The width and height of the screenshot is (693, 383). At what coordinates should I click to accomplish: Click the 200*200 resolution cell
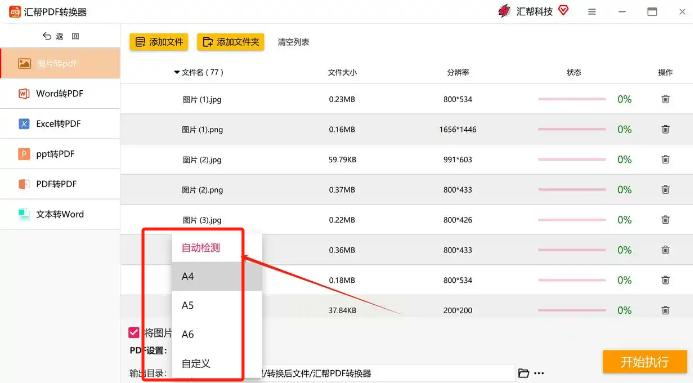tap(457, 310)
